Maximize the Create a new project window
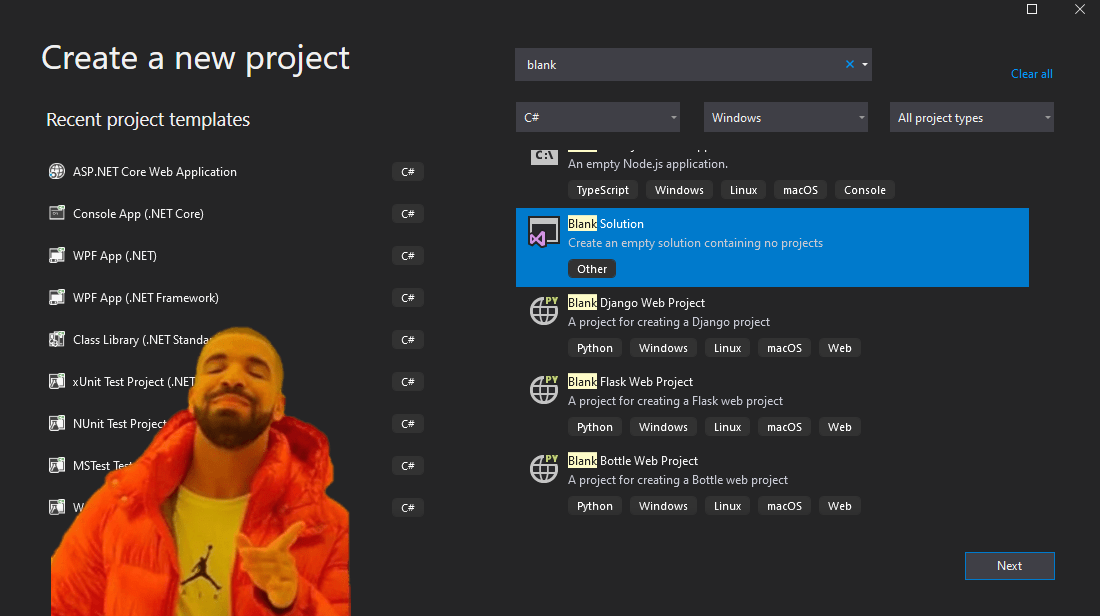The height and width of the screenshot is (616, 1100). pyautogui.click(x=1032, y=9)
